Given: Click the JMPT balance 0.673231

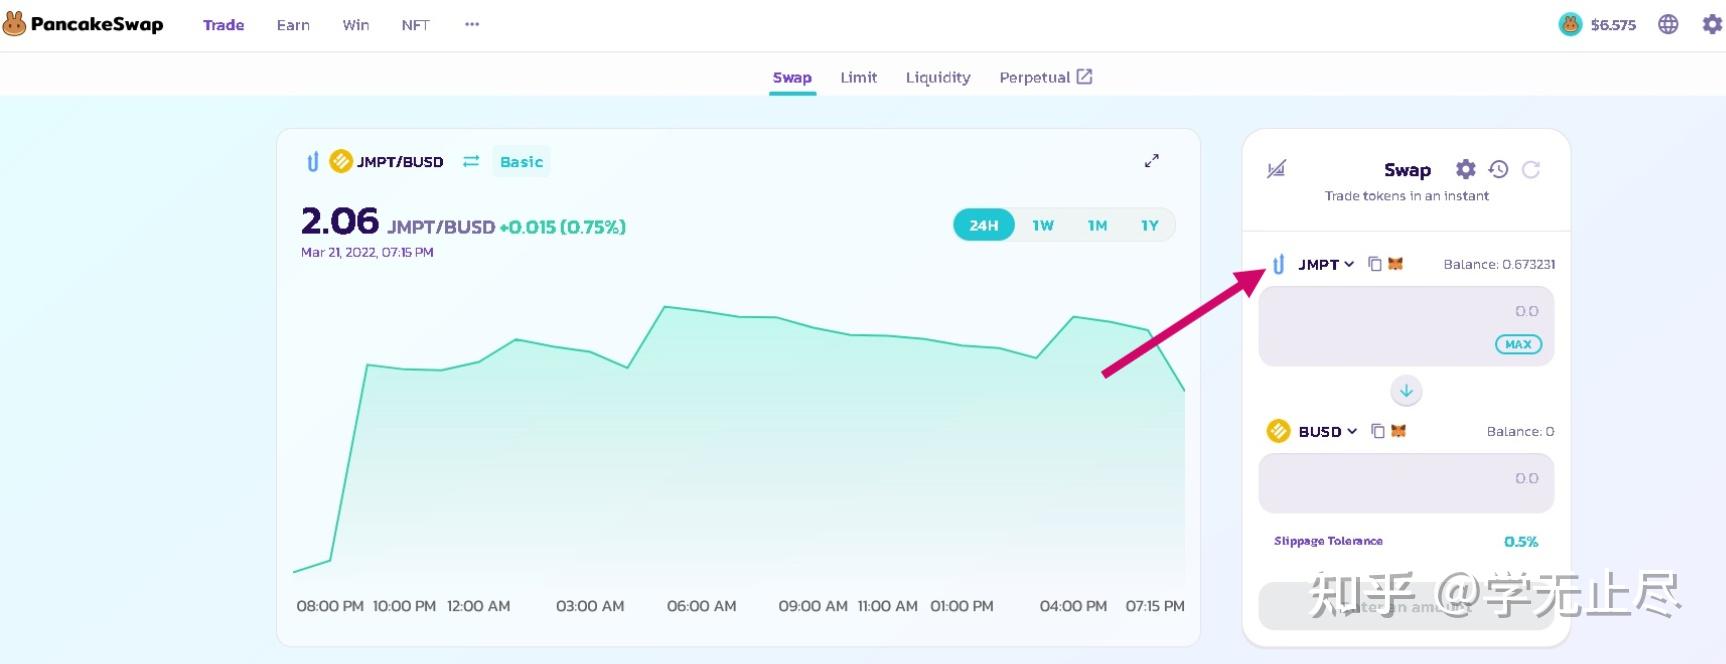Looking at the screenshot, I should coord(1499,264).
